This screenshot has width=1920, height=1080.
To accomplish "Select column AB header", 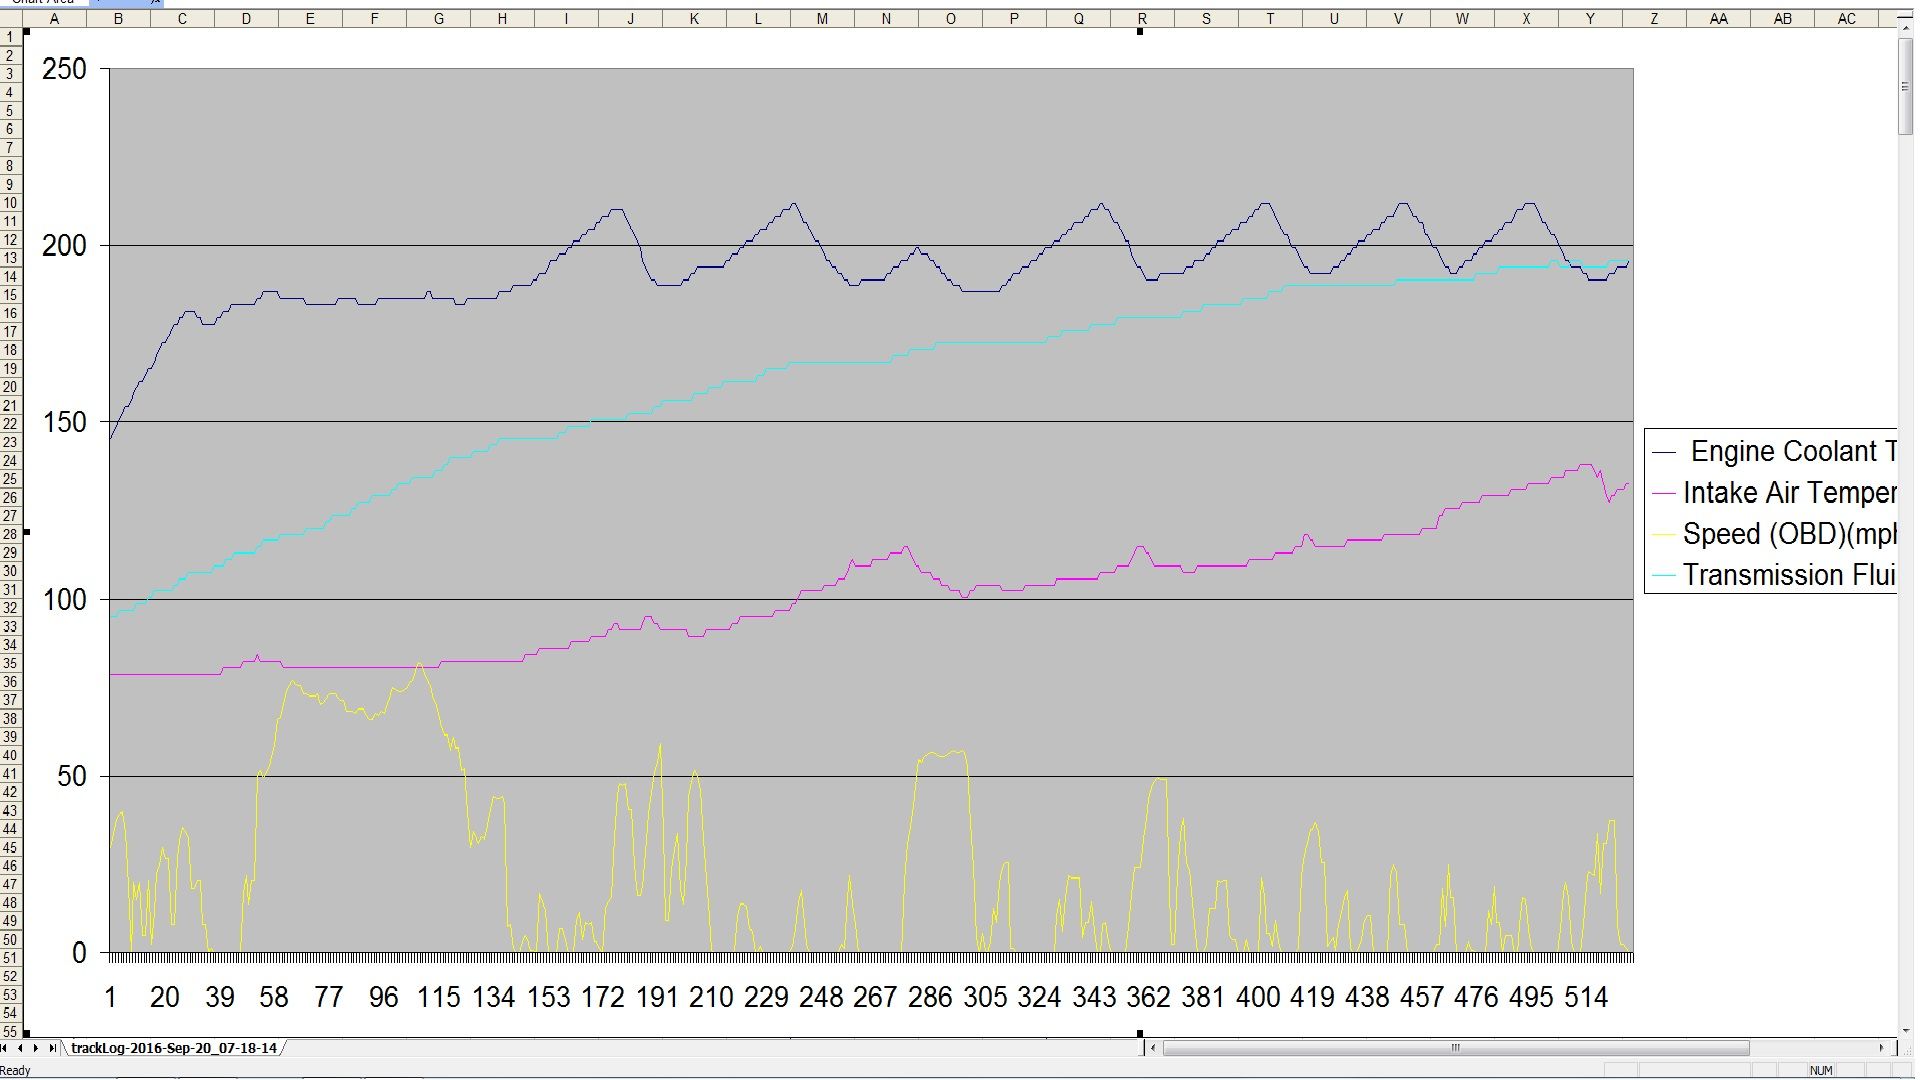I will 1782,18.
